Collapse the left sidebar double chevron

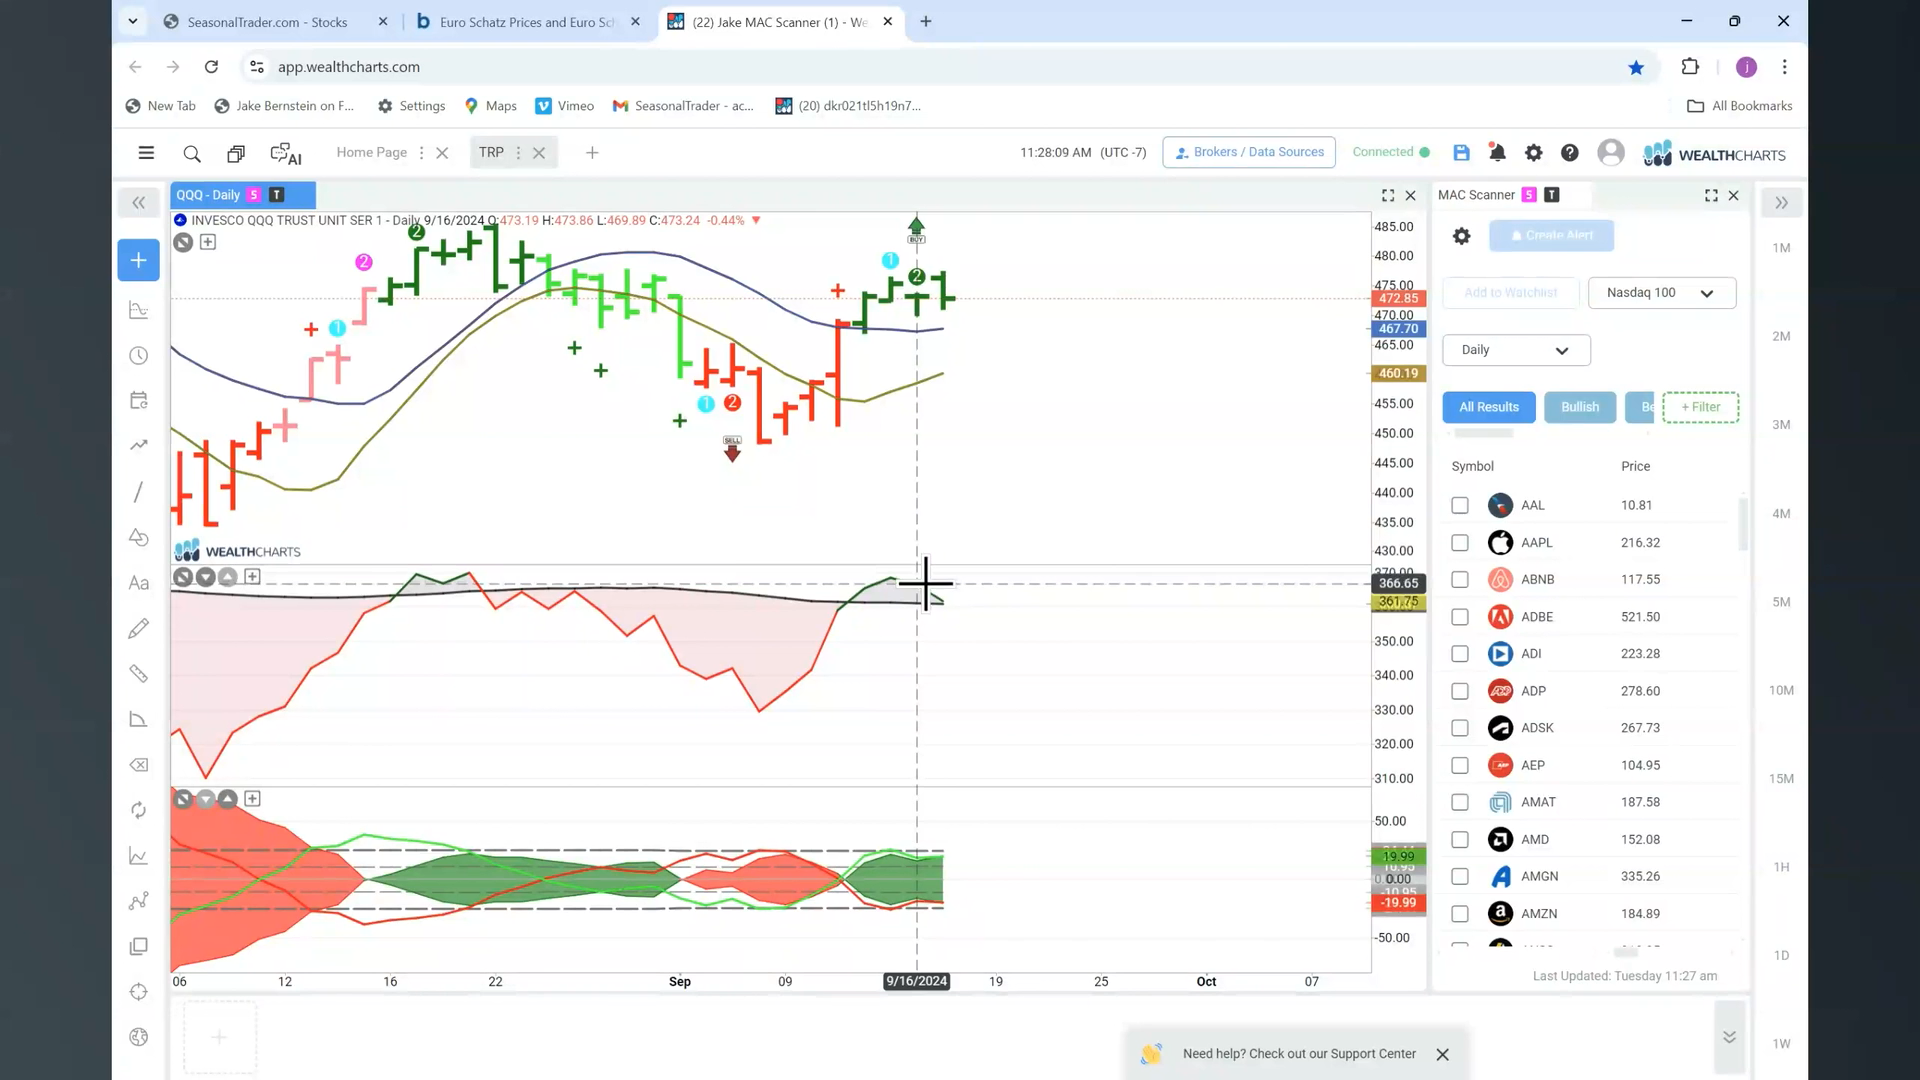click(x=139, y=203)
